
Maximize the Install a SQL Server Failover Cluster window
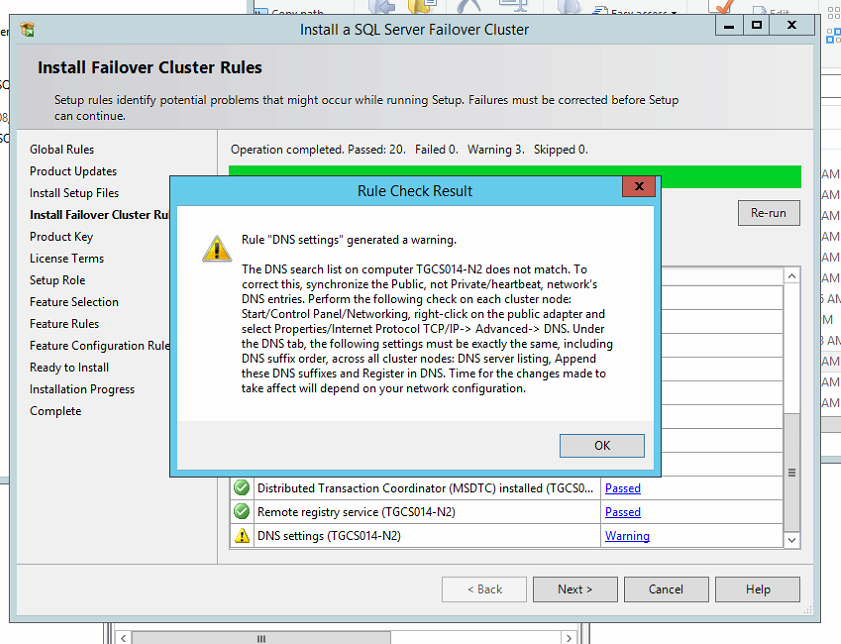coord(757,27)
